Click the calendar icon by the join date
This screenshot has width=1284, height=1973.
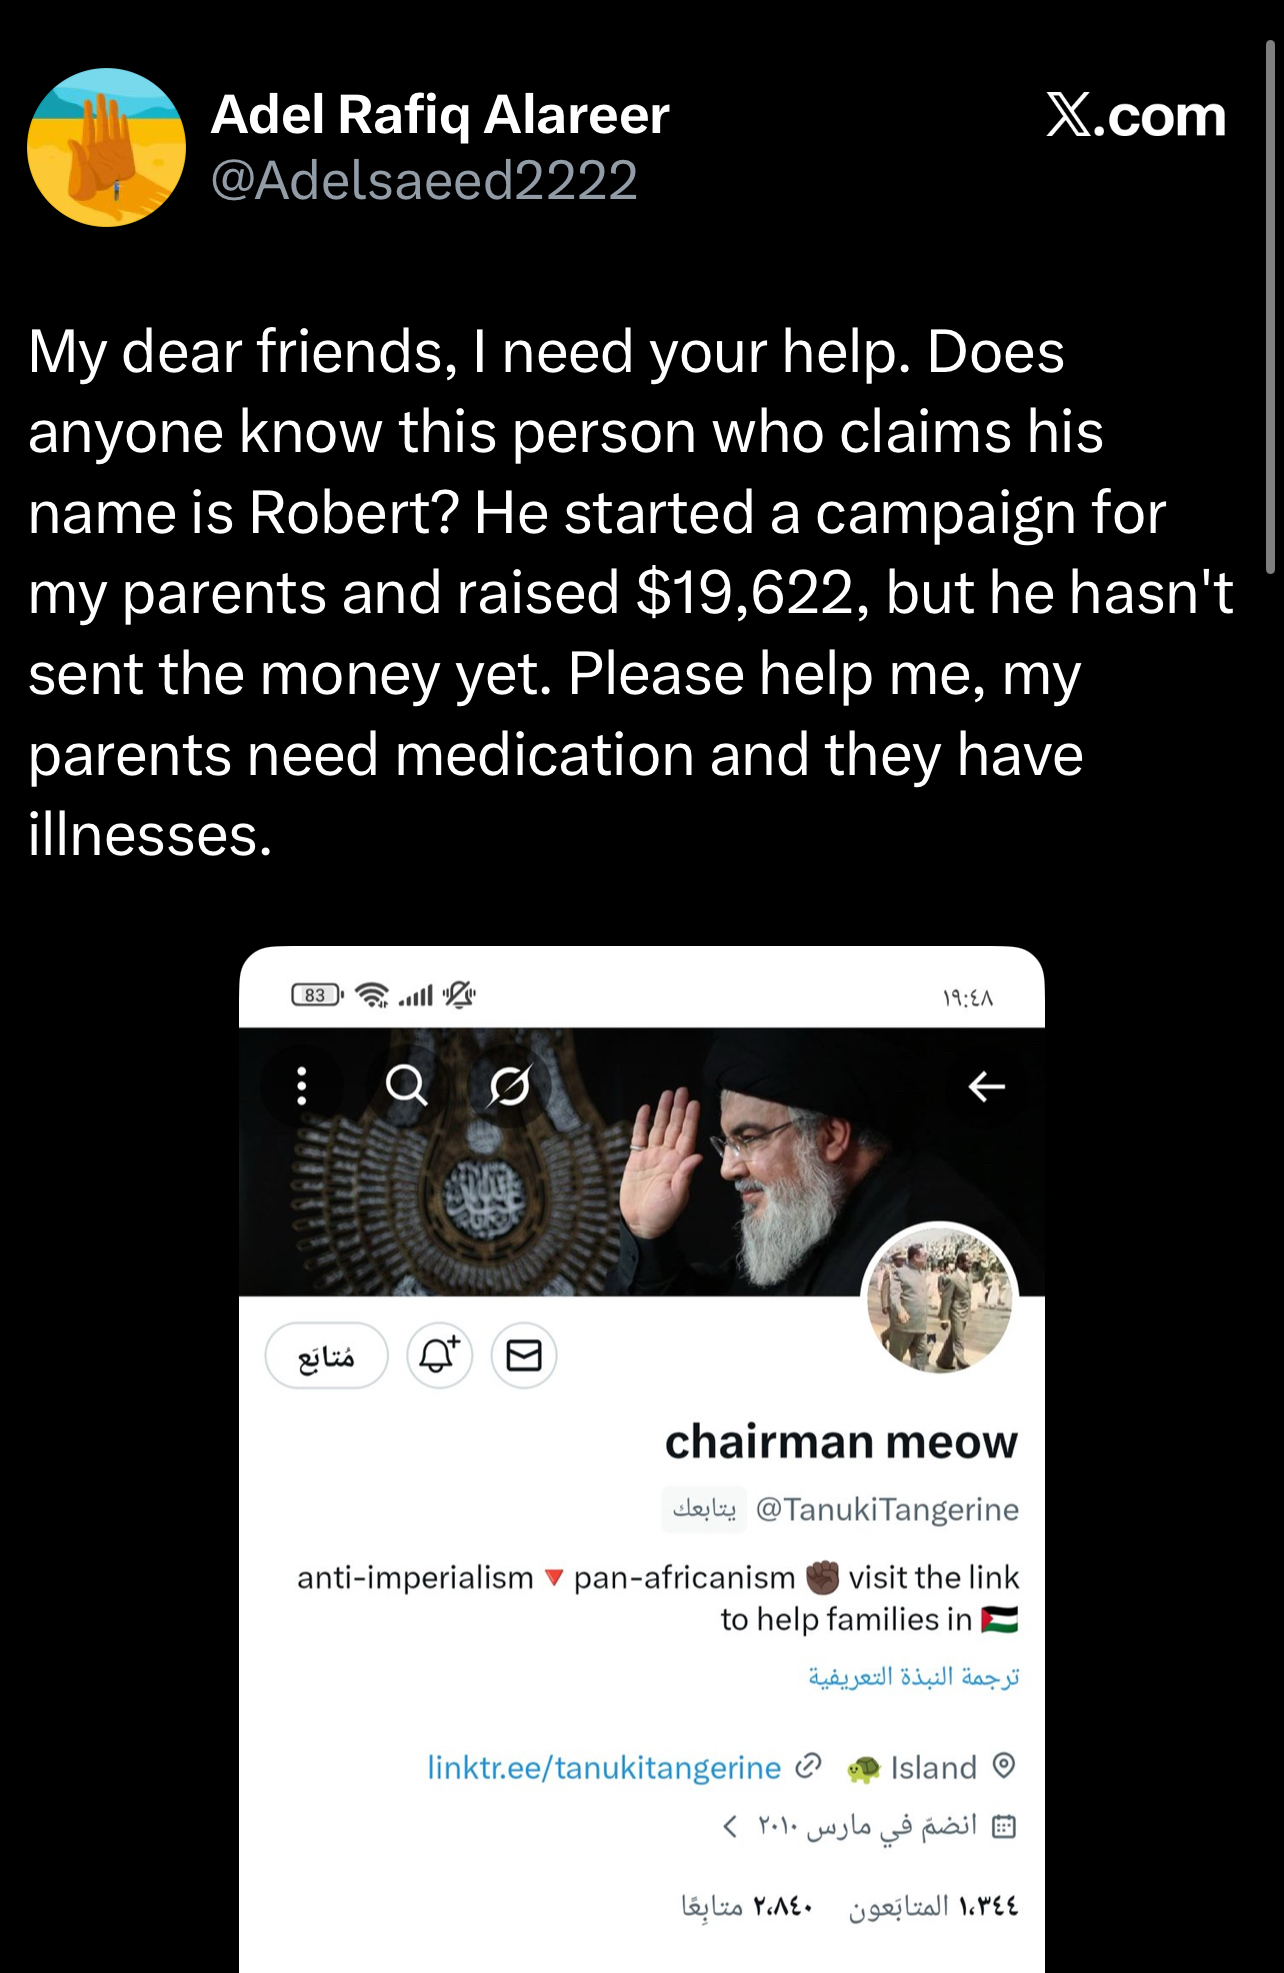coord(1003,1827)
